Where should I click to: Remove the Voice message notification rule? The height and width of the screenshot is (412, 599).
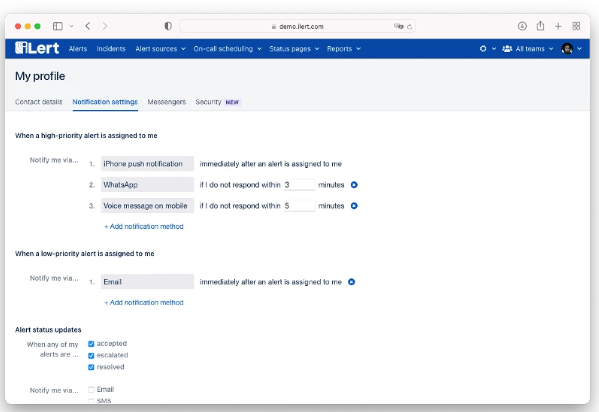(x=354, y=206)
